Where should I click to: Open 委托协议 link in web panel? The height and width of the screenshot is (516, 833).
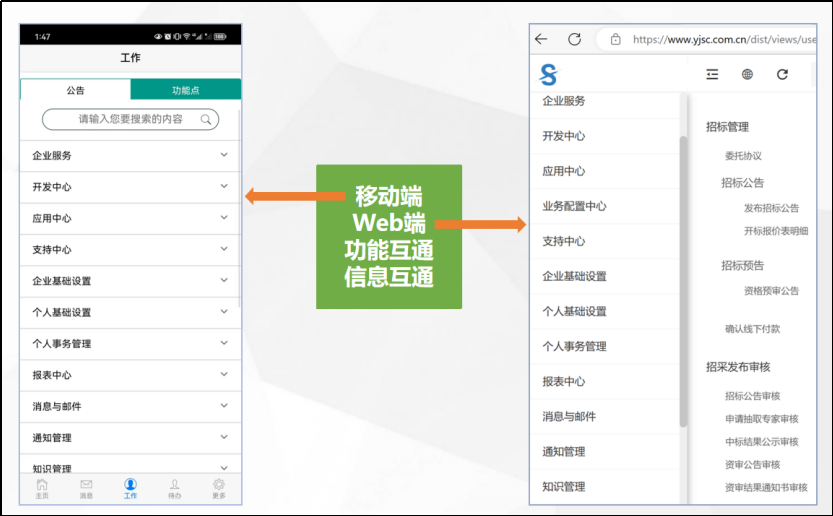[743, 156]
